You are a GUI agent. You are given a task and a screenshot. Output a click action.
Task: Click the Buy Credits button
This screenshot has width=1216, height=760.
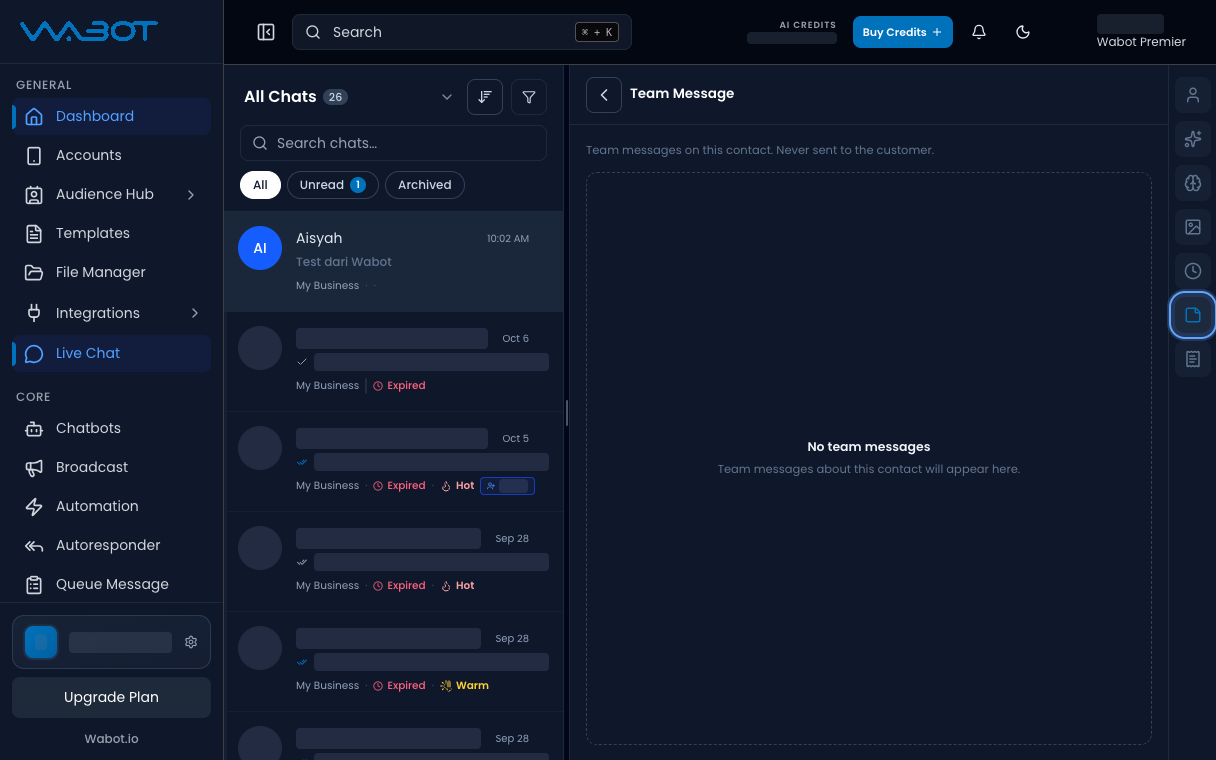[x=902, y=32]
